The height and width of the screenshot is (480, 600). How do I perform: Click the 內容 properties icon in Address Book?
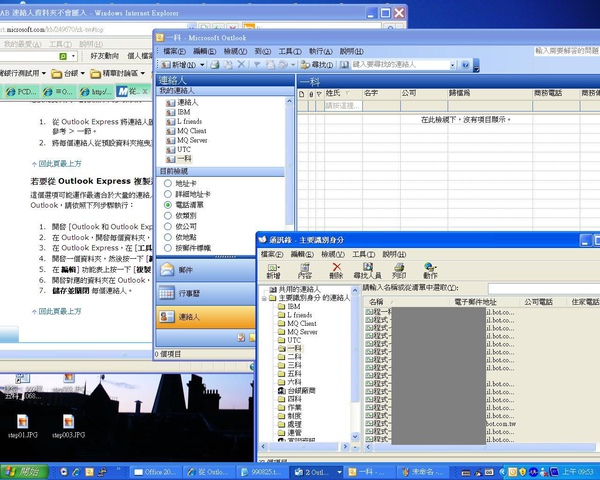(305, 271)
